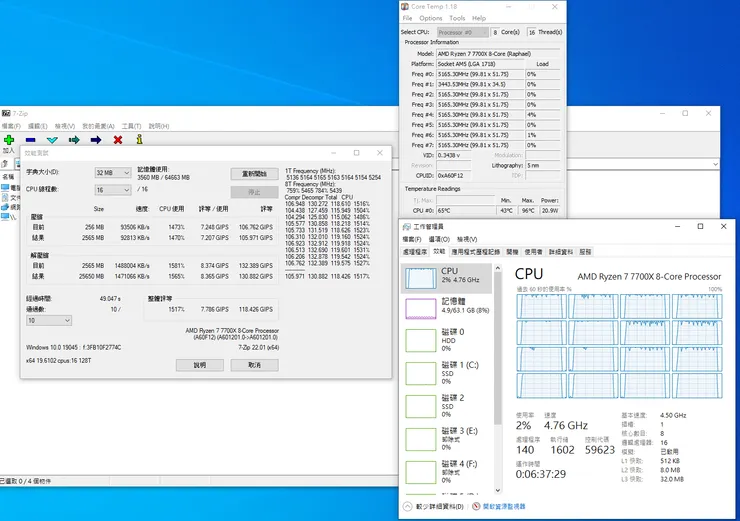Open the CPU threads count dropdown showing 16
Image resolution: width=740 pixels, height=521 pixels.
coord(113,189)
